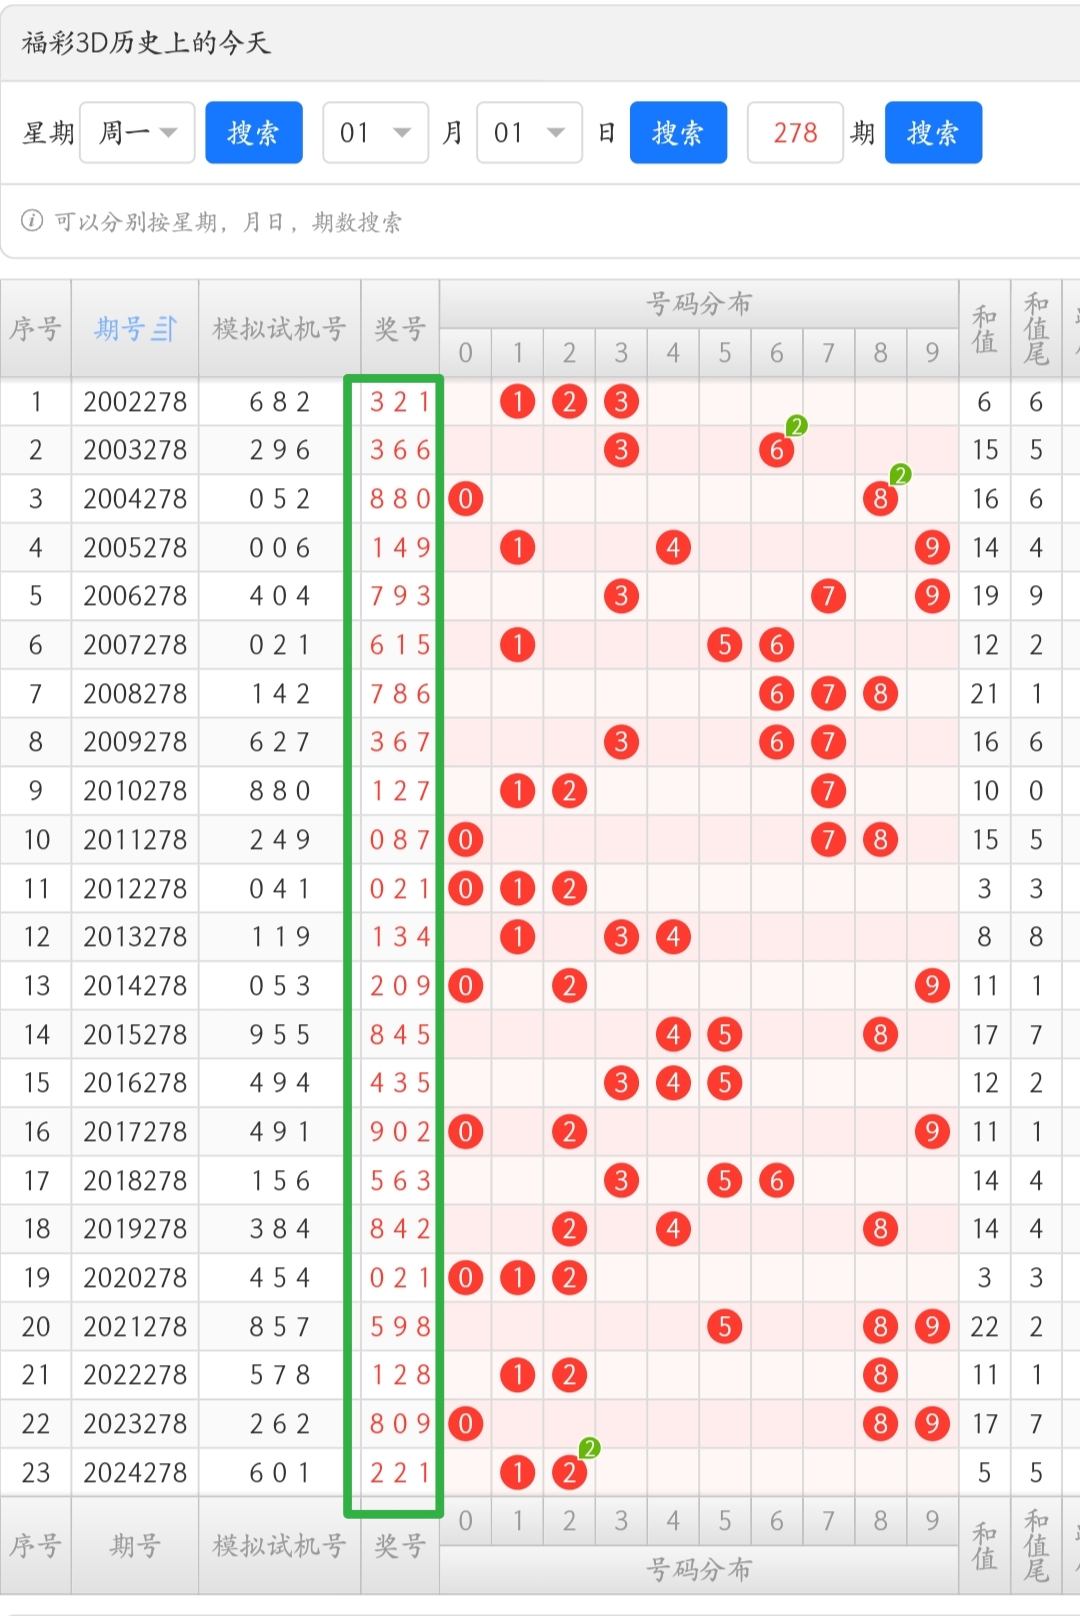Open the day dropdown showing 01
The width and height of the screenshot is (1080, 1616).
[529, 132]
